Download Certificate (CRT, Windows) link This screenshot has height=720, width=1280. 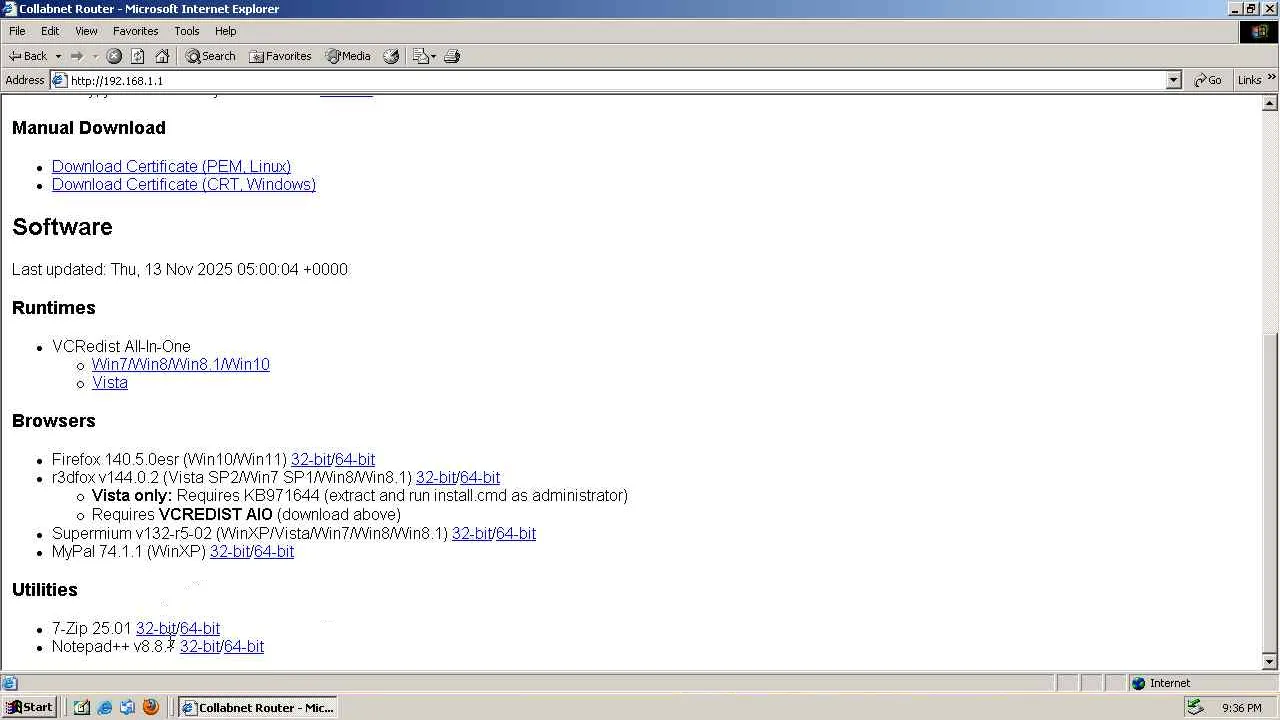(184, 184)
